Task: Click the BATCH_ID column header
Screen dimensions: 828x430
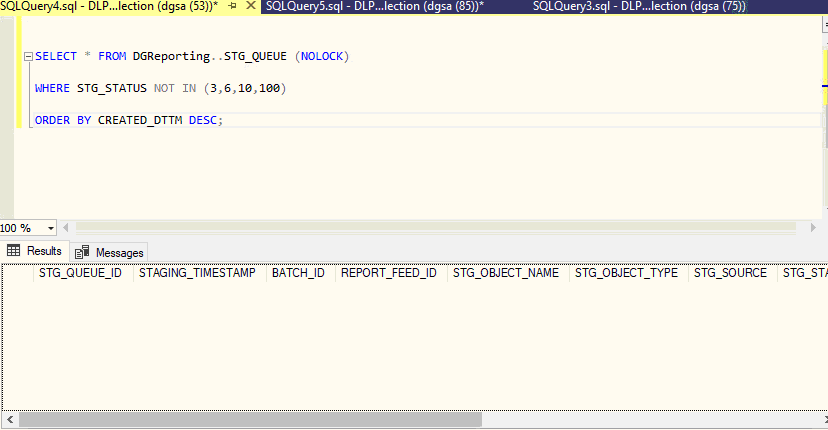Action: tap(298, 273)
